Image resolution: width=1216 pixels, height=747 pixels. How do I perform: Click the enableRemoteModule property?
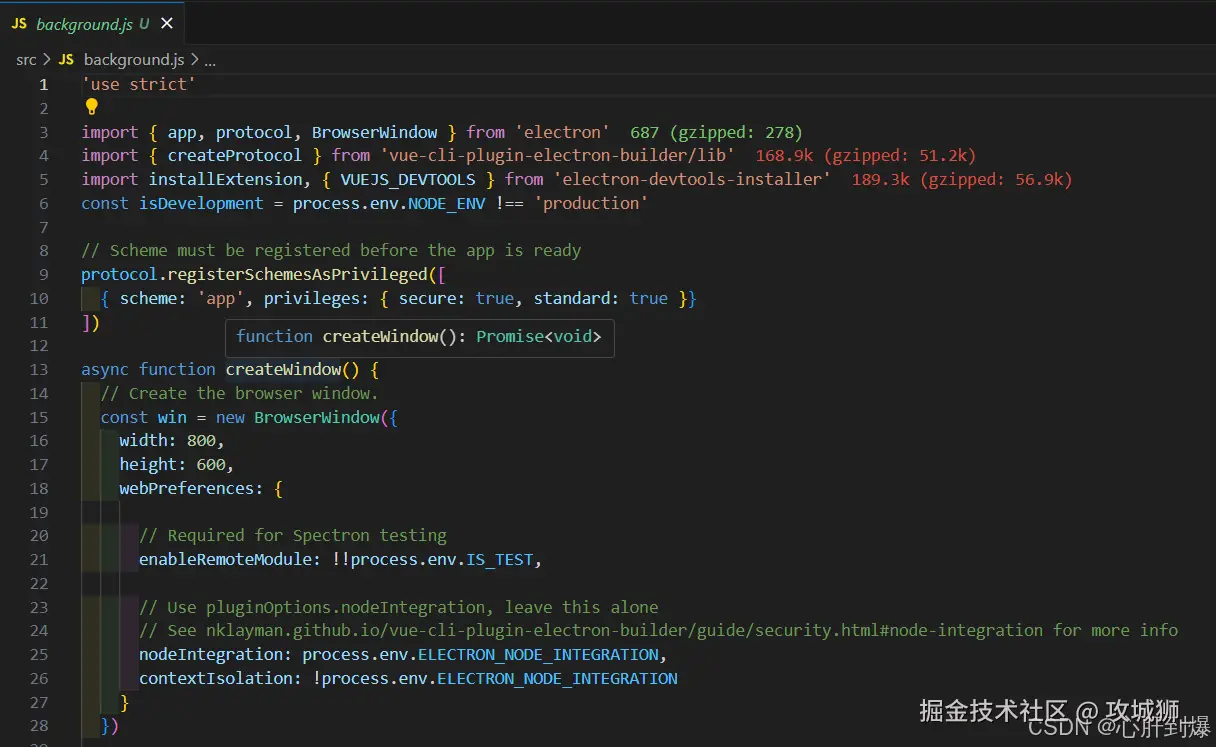(225, 560)
